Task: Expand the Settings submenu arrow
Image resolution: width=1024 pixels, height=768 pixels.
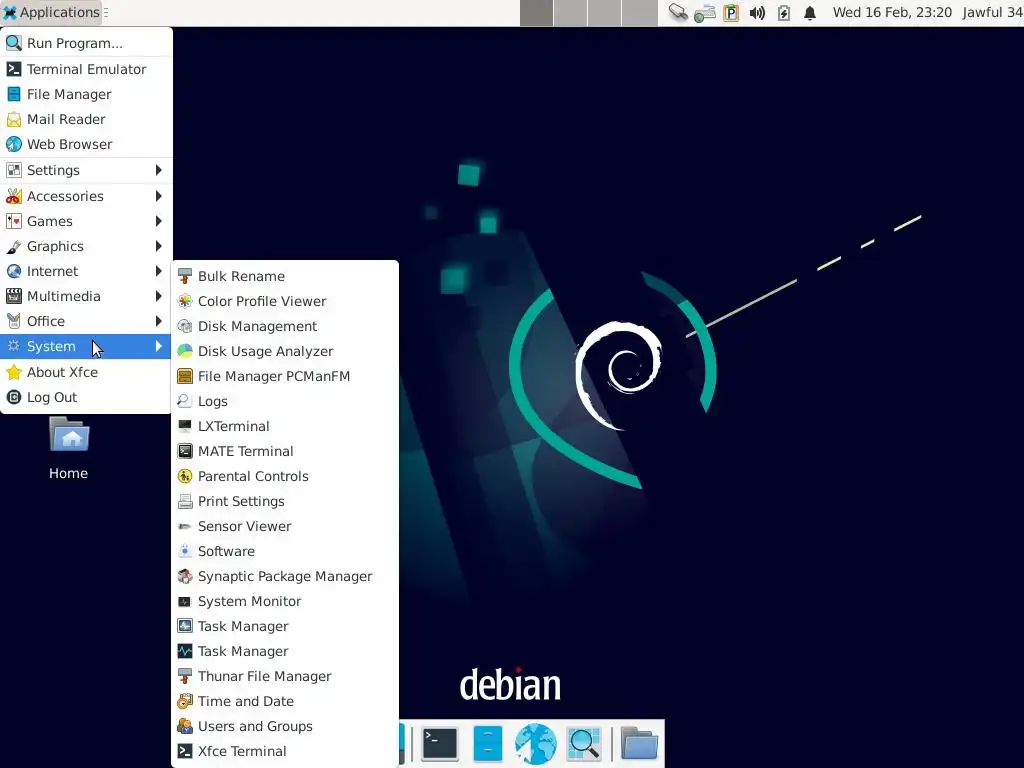Action: click(159, 170)
